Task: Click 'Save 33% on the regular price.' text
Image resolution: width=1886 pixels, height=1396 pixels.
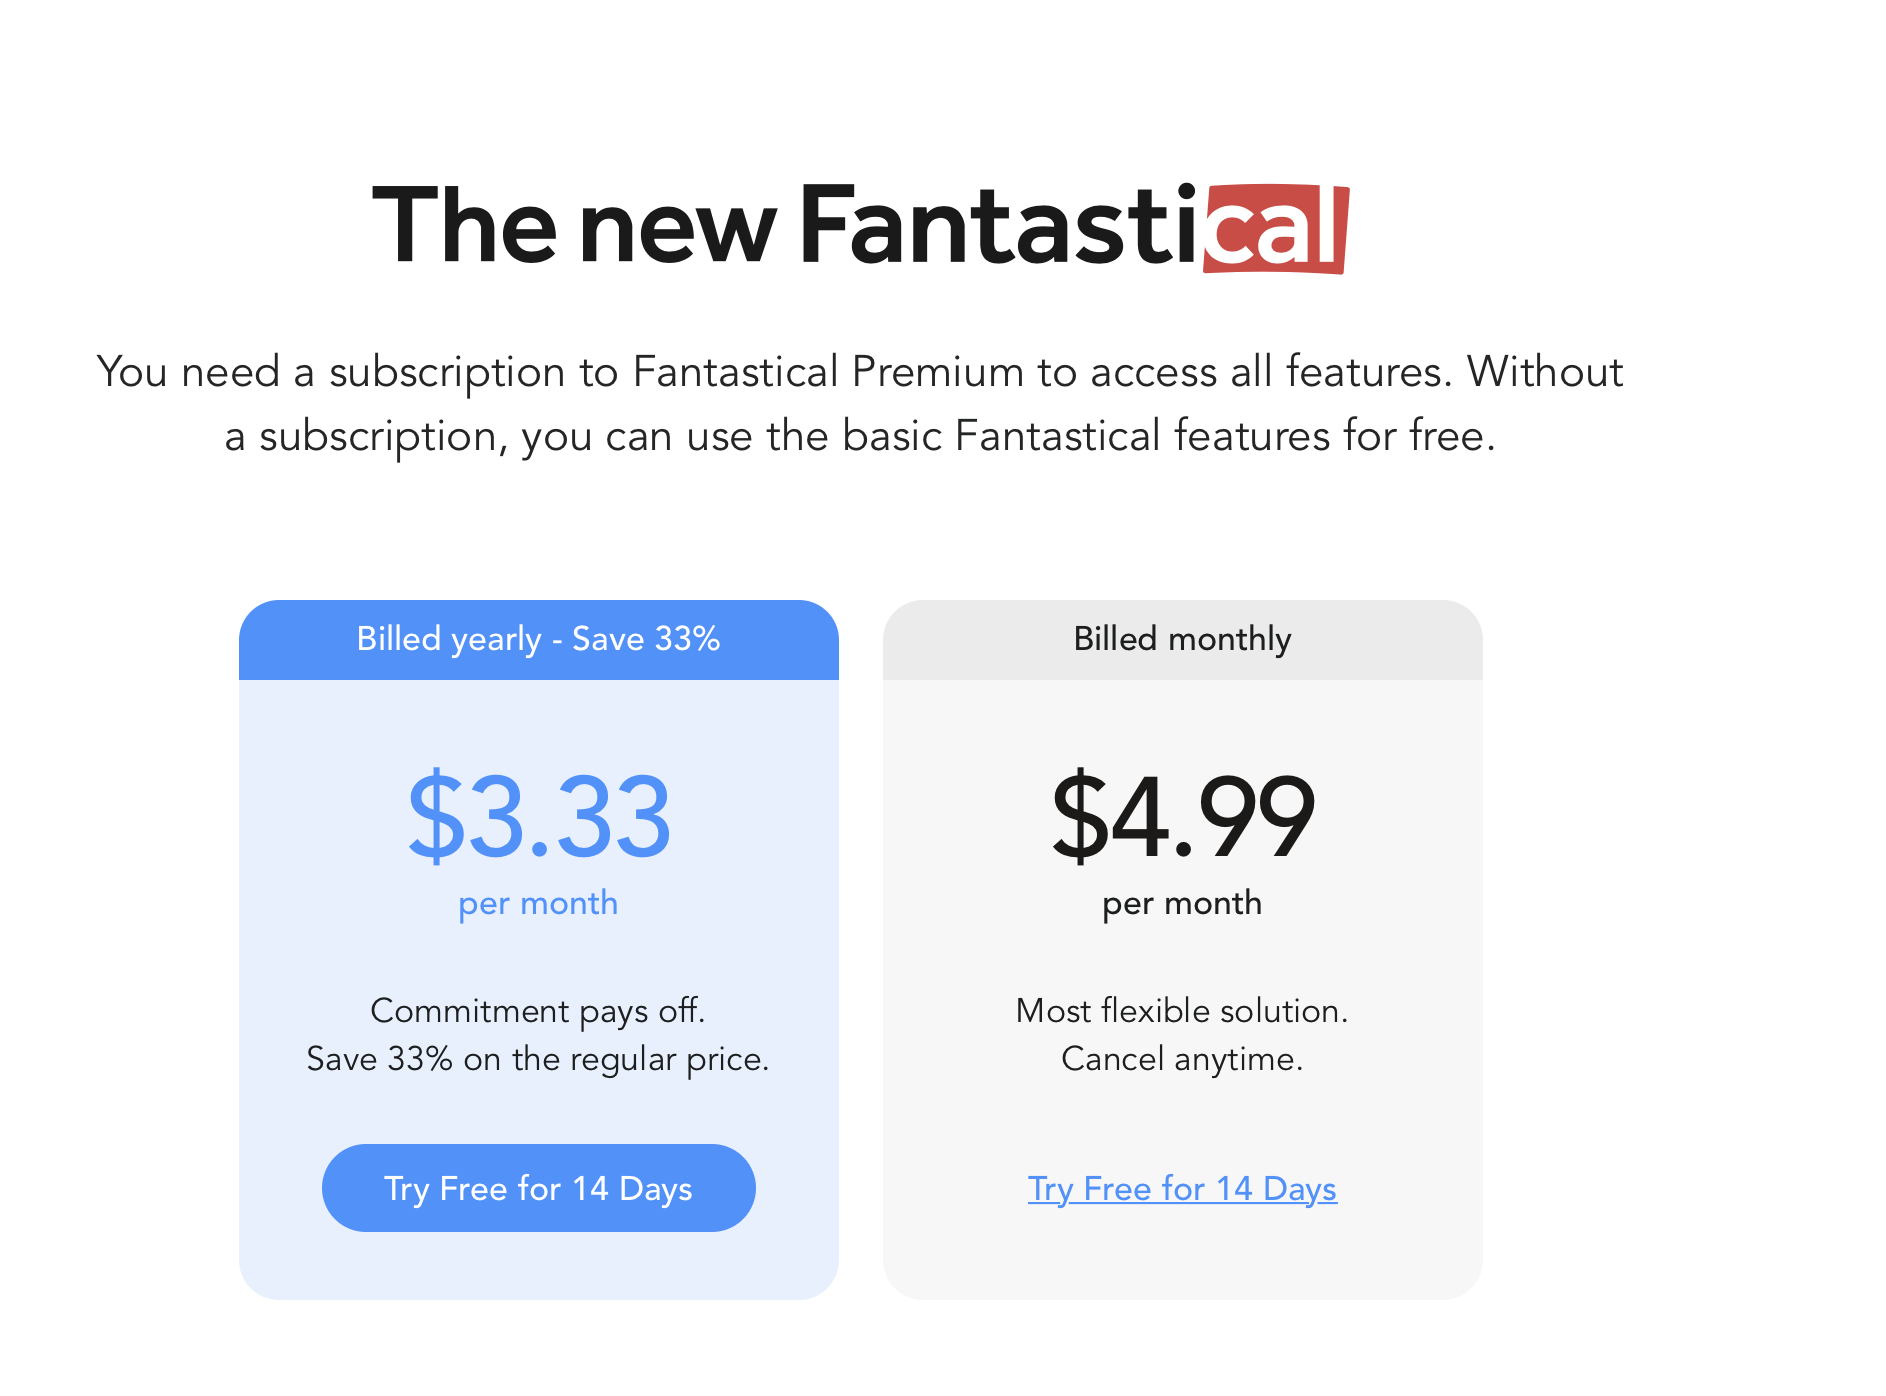Action: 538,1059
